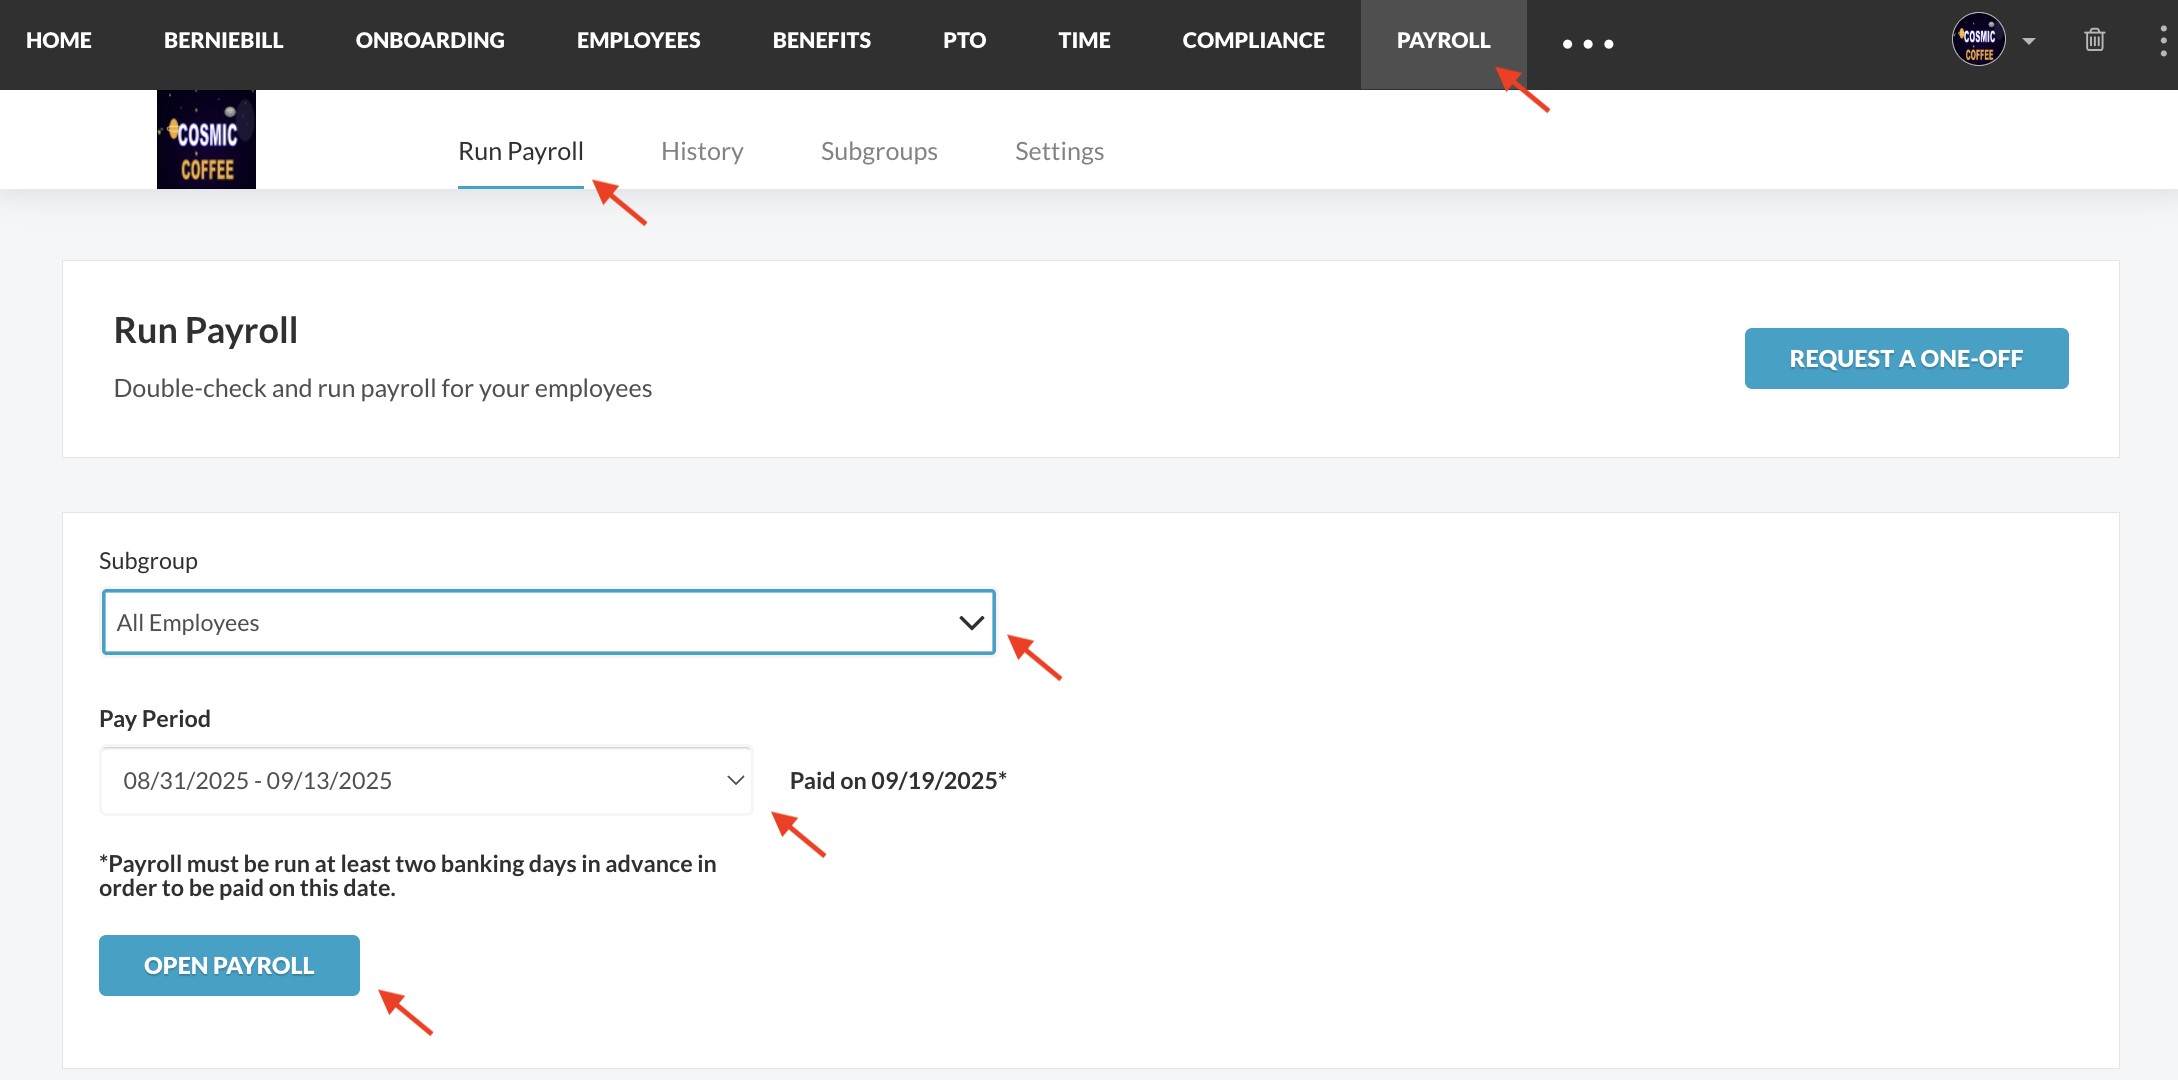Click the trash can icon in top bar
Screen dimensions: 2178x1080
point(2094,40)
